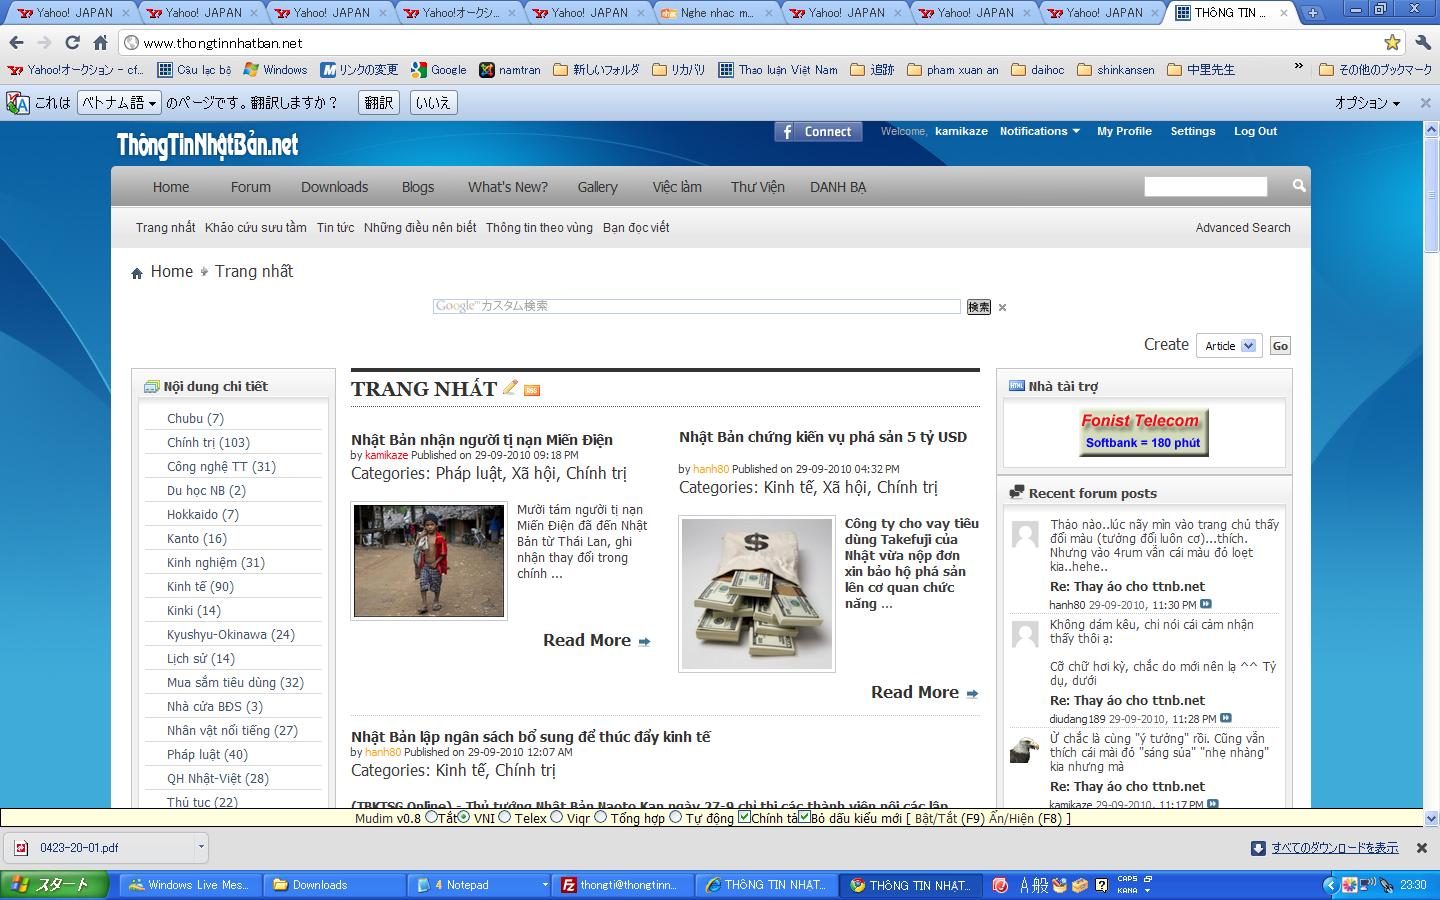This screenshot has width=1440, height=900.
Task: Select the Tự động radio button
Action: [676, 817]
